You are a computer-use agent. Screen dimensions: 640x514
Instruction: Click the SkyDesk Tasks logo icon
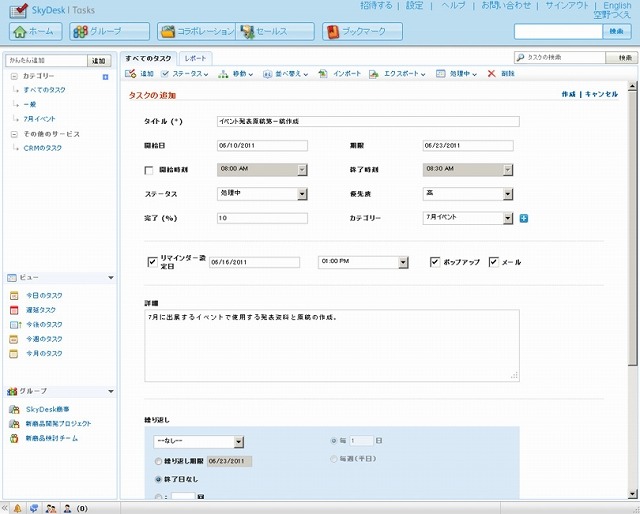[x=18, y=10]
